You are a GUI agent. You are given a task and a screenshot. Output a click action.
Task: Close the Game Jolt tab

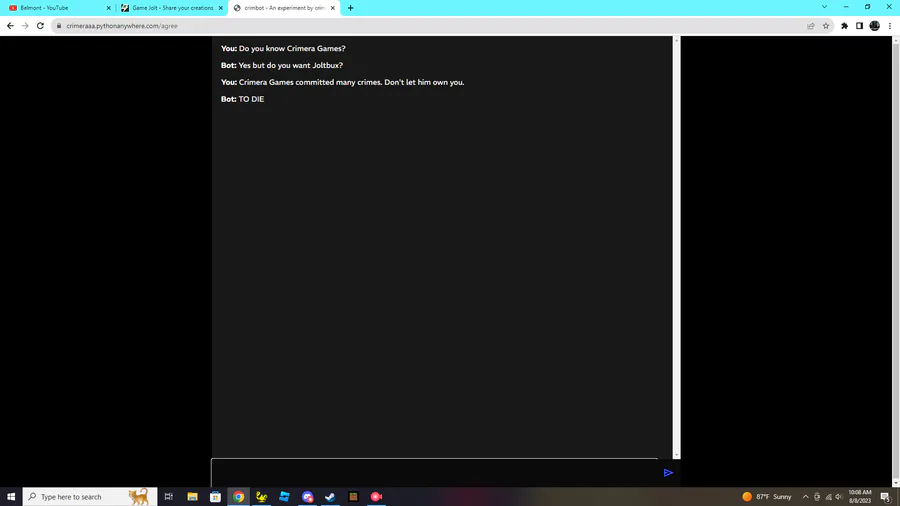coord(220,8)
